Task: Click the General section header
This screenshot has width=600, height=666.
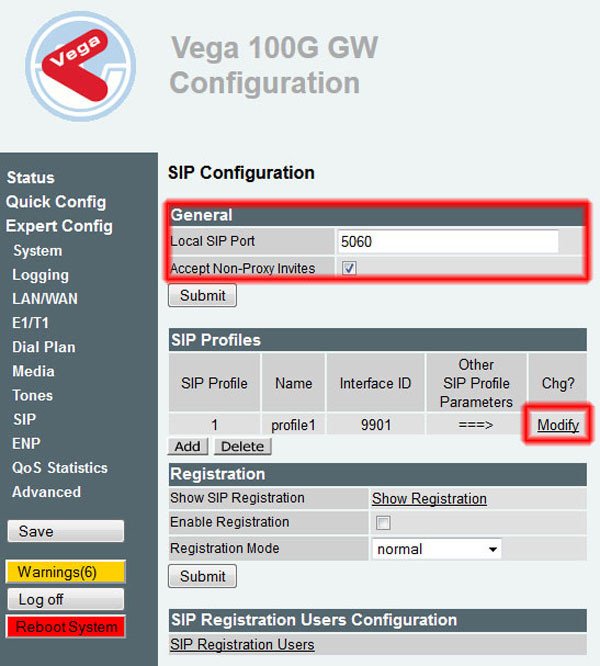Action: click(x=376, y=215)
